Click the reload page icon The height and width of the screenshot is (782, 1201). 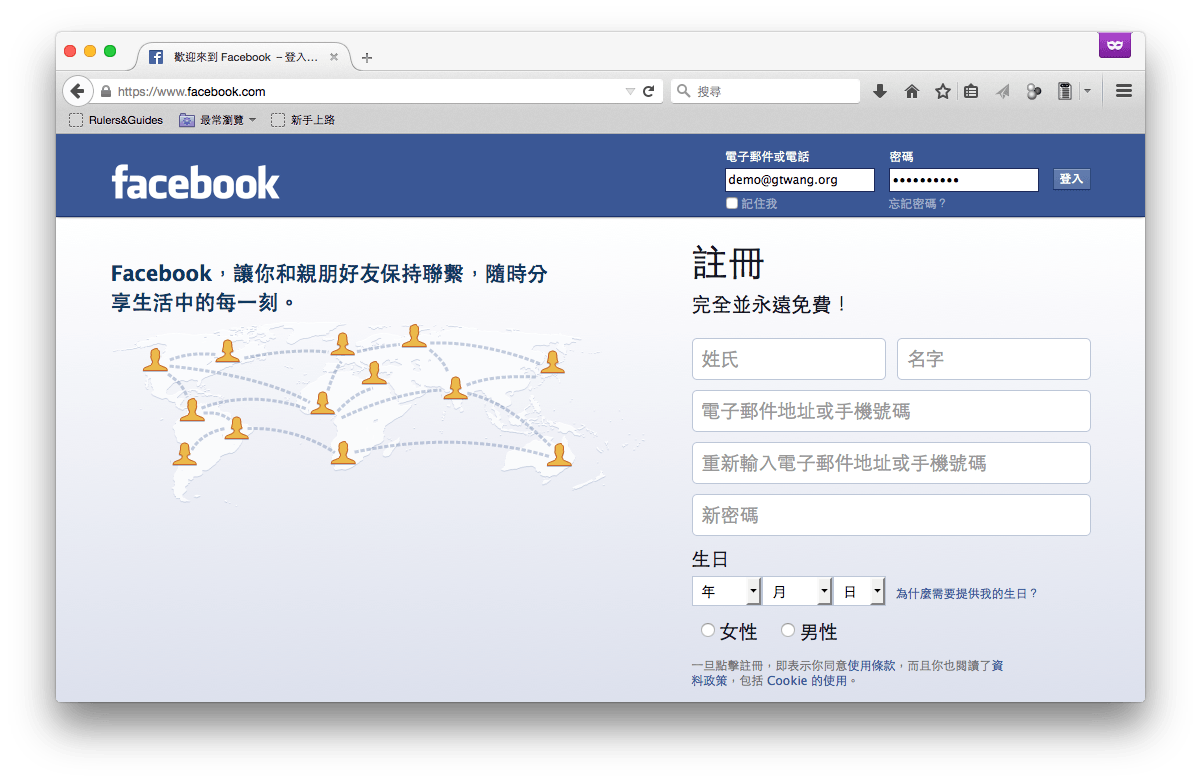(649, 89)
